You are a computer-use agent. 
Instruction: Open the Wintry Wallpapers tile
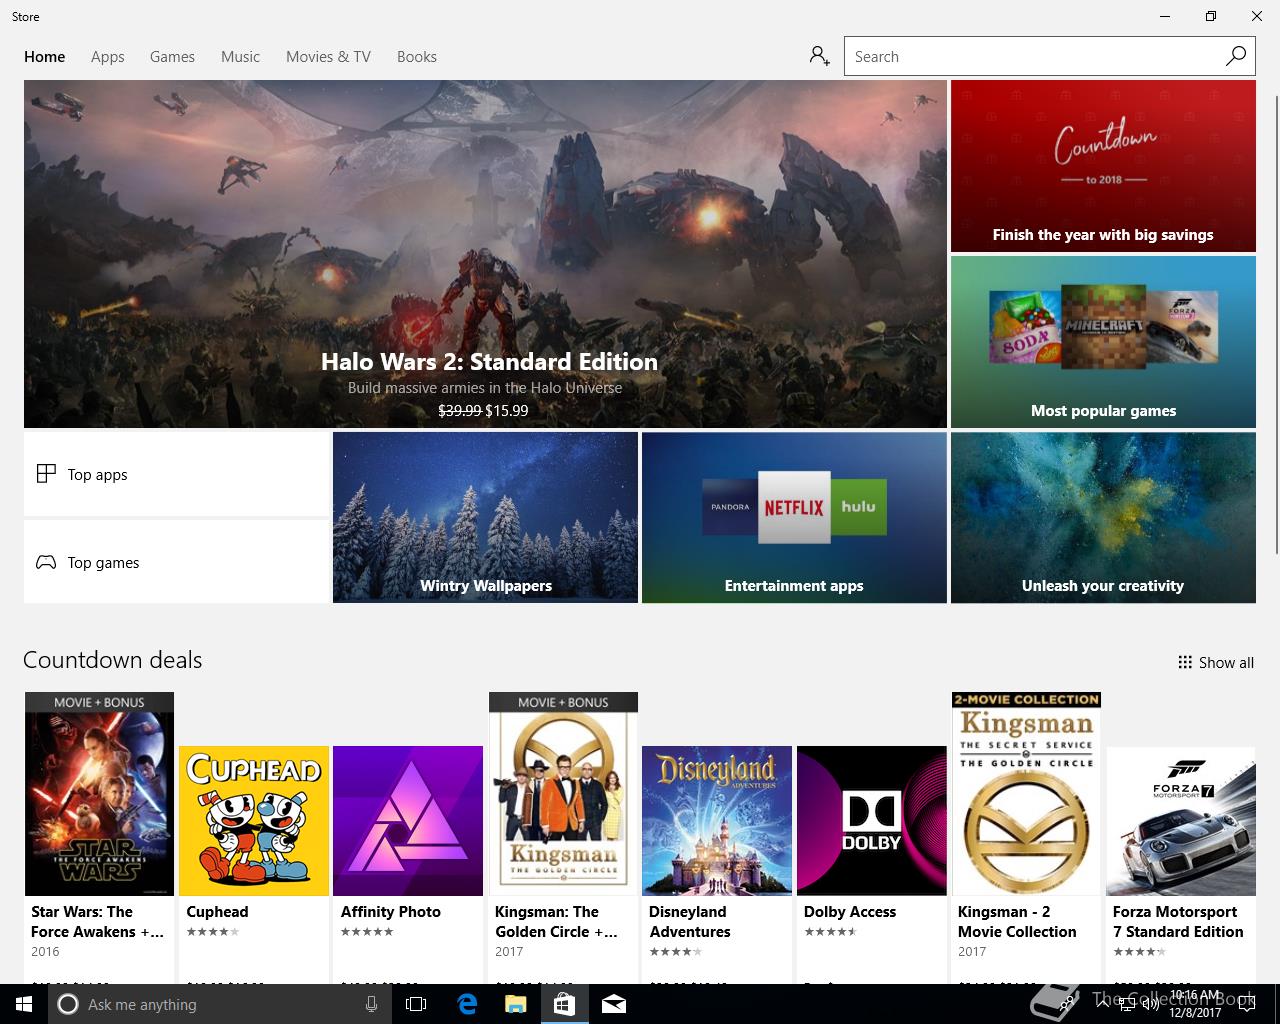485,517
